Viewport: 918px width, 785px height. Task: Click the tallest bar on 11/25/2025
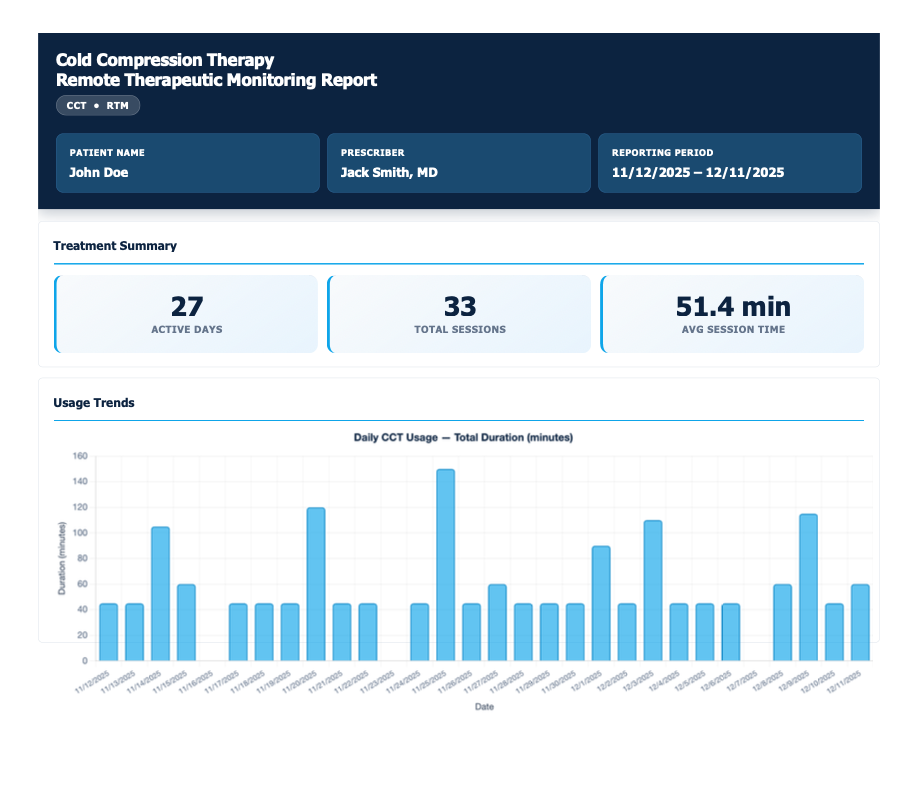(x=446, y=565)
